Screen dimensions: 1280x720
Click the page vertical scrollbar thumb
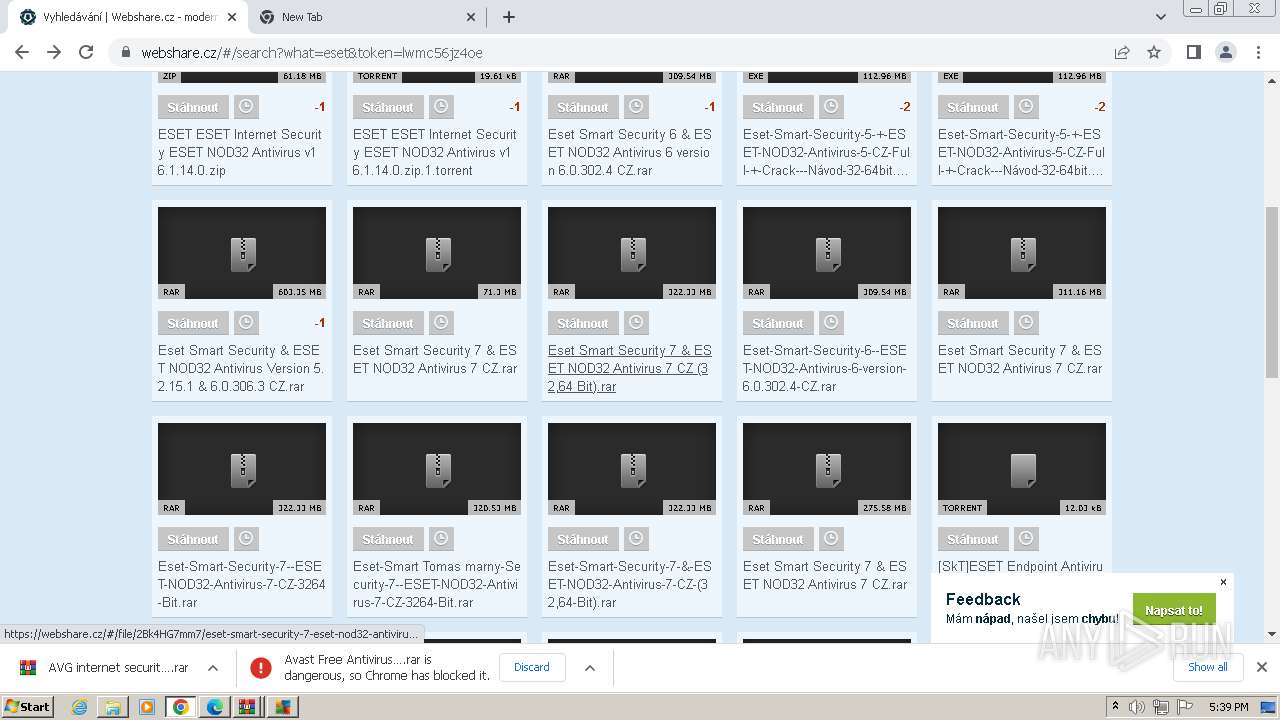coord(1272,292)
